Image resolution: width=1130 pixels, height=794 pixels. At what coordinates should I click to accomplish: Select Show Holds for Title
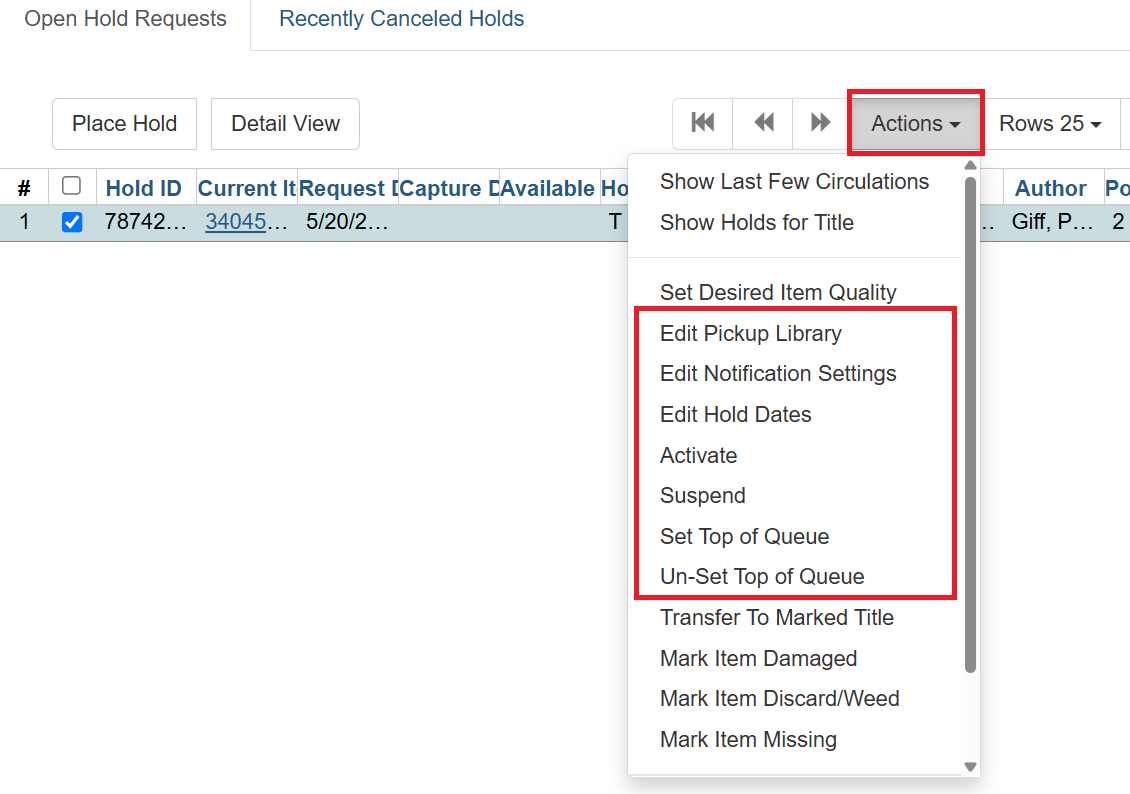pos(757,222)
